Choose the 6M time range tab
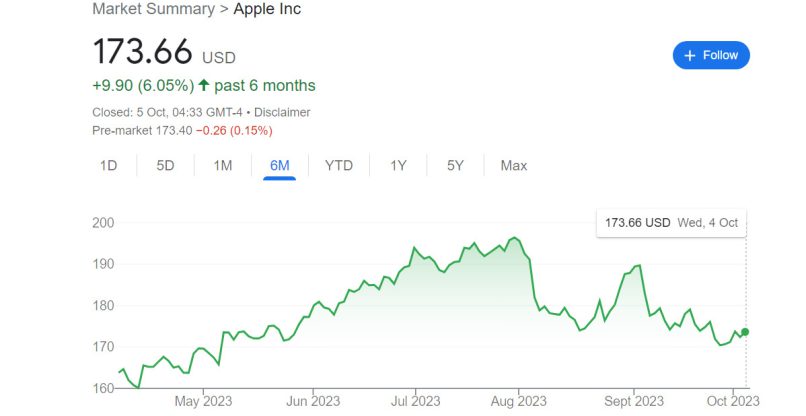The image size is (806, 416). point(280,165)
